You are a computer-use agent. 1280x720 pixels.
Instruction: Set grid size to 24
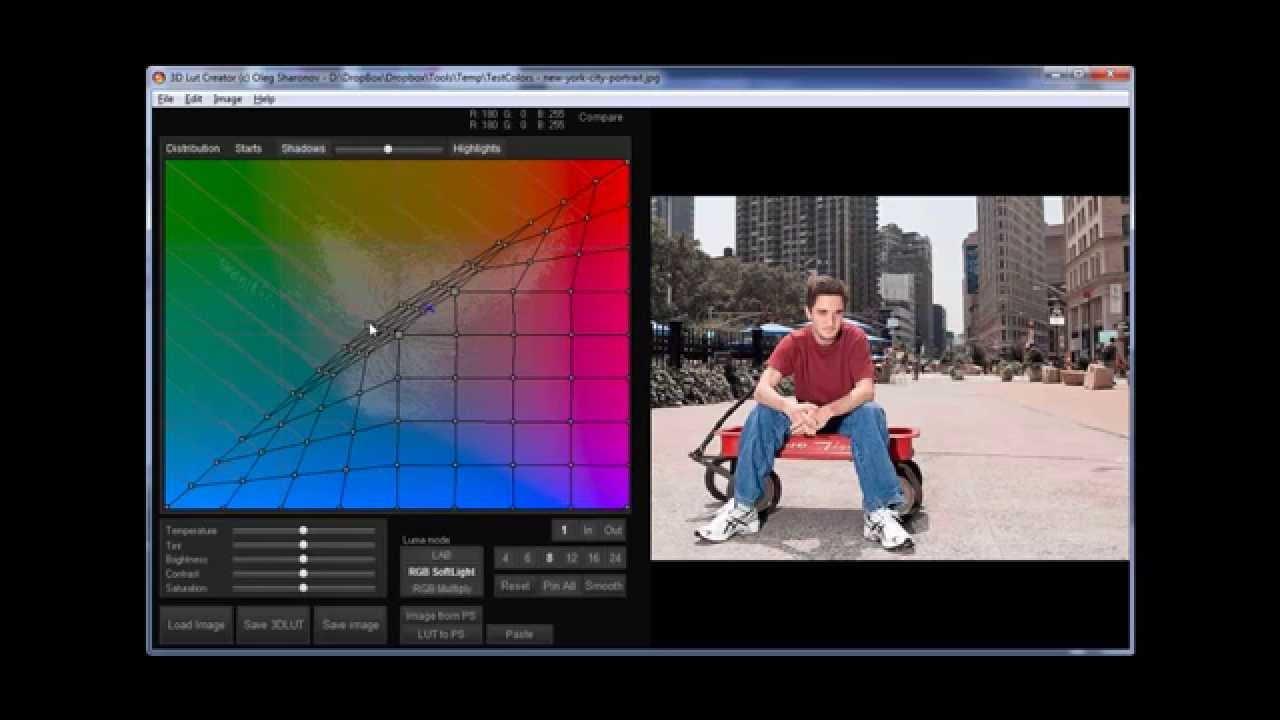pyautogui.click(x=615, y=558)
